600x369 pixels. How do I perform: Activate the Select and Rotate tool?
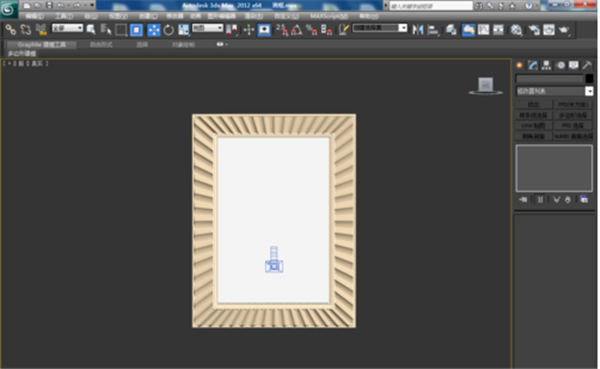click(168, 30)
